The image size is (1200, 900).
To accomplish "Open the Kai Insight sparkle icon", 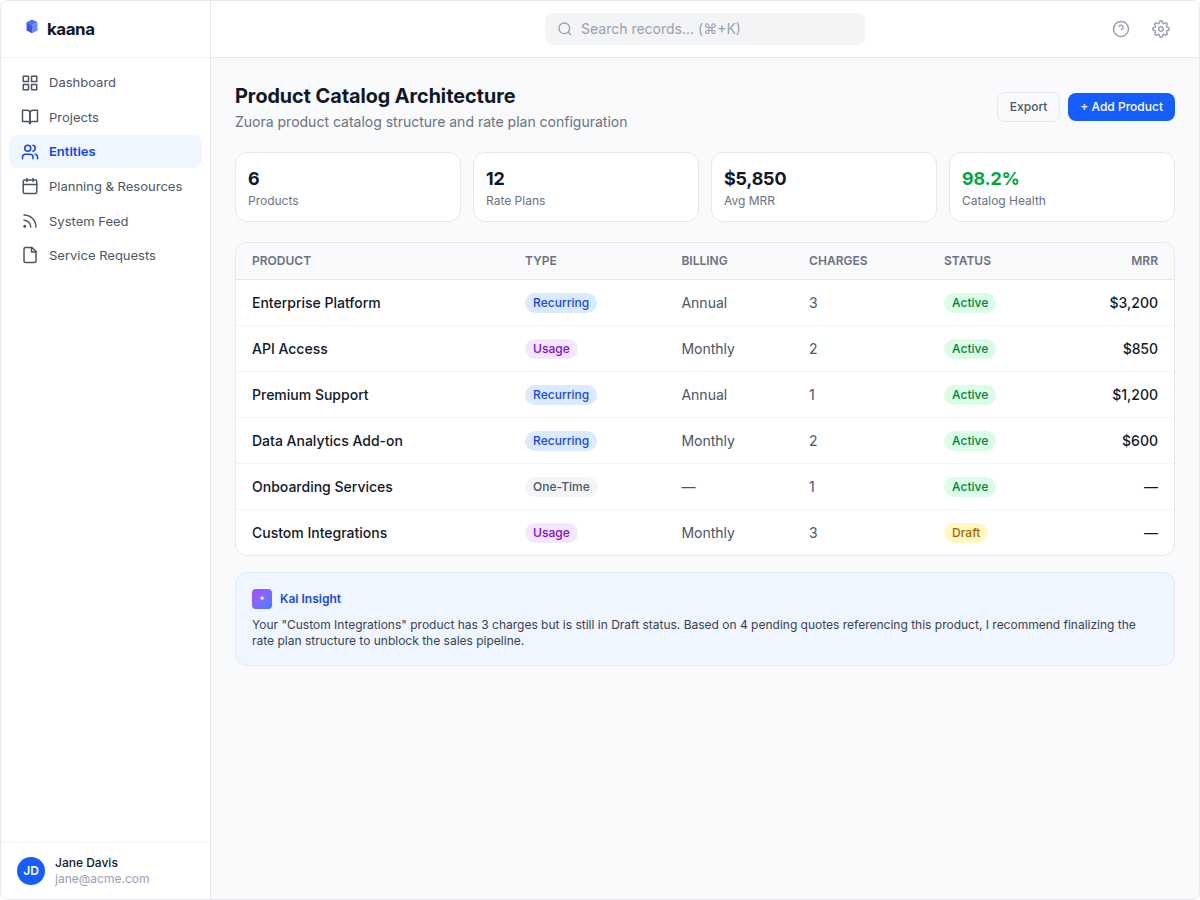I will (x=261, y=598).
